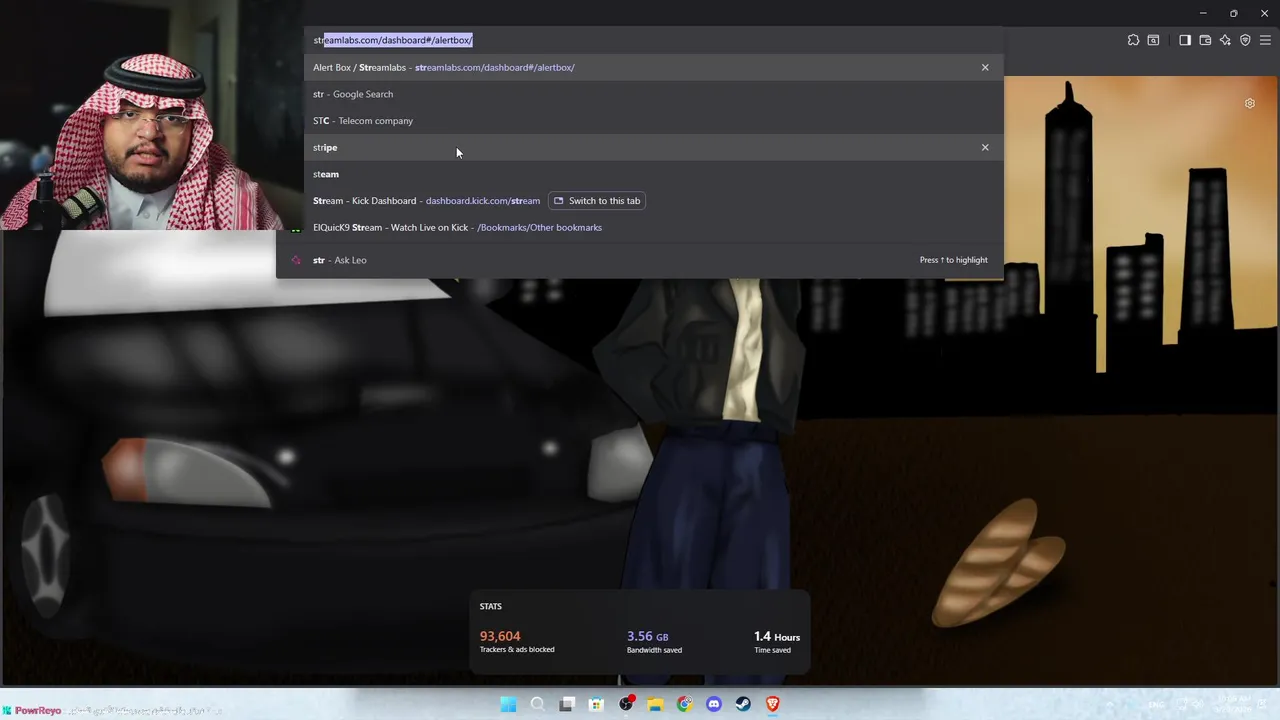Open Google Chrome from taskbar

(684, 704)
